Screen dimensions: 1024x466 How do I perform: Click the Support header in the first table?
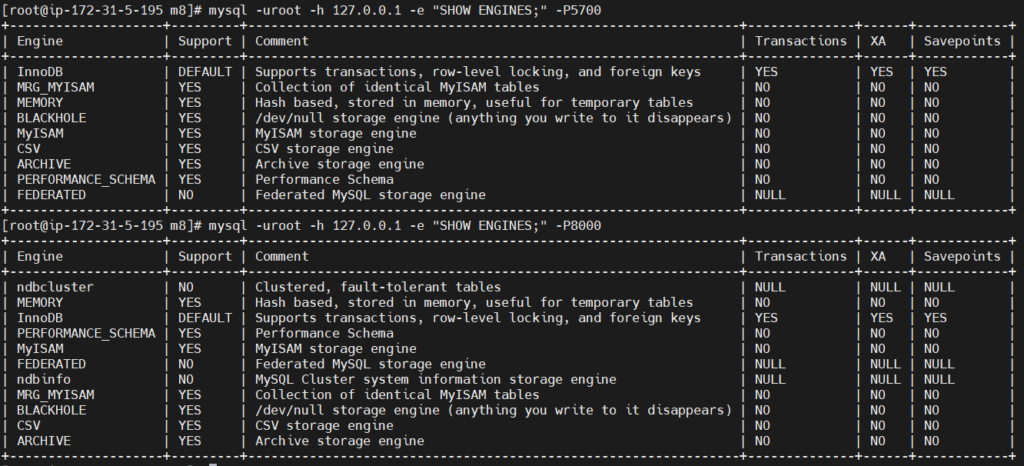click(x=205, y=41)
